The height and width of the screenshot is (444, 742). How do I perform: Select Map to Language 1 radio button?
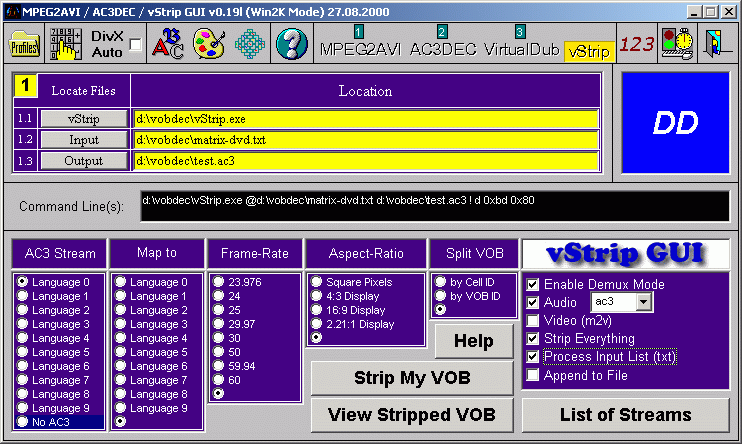[120, 296]
